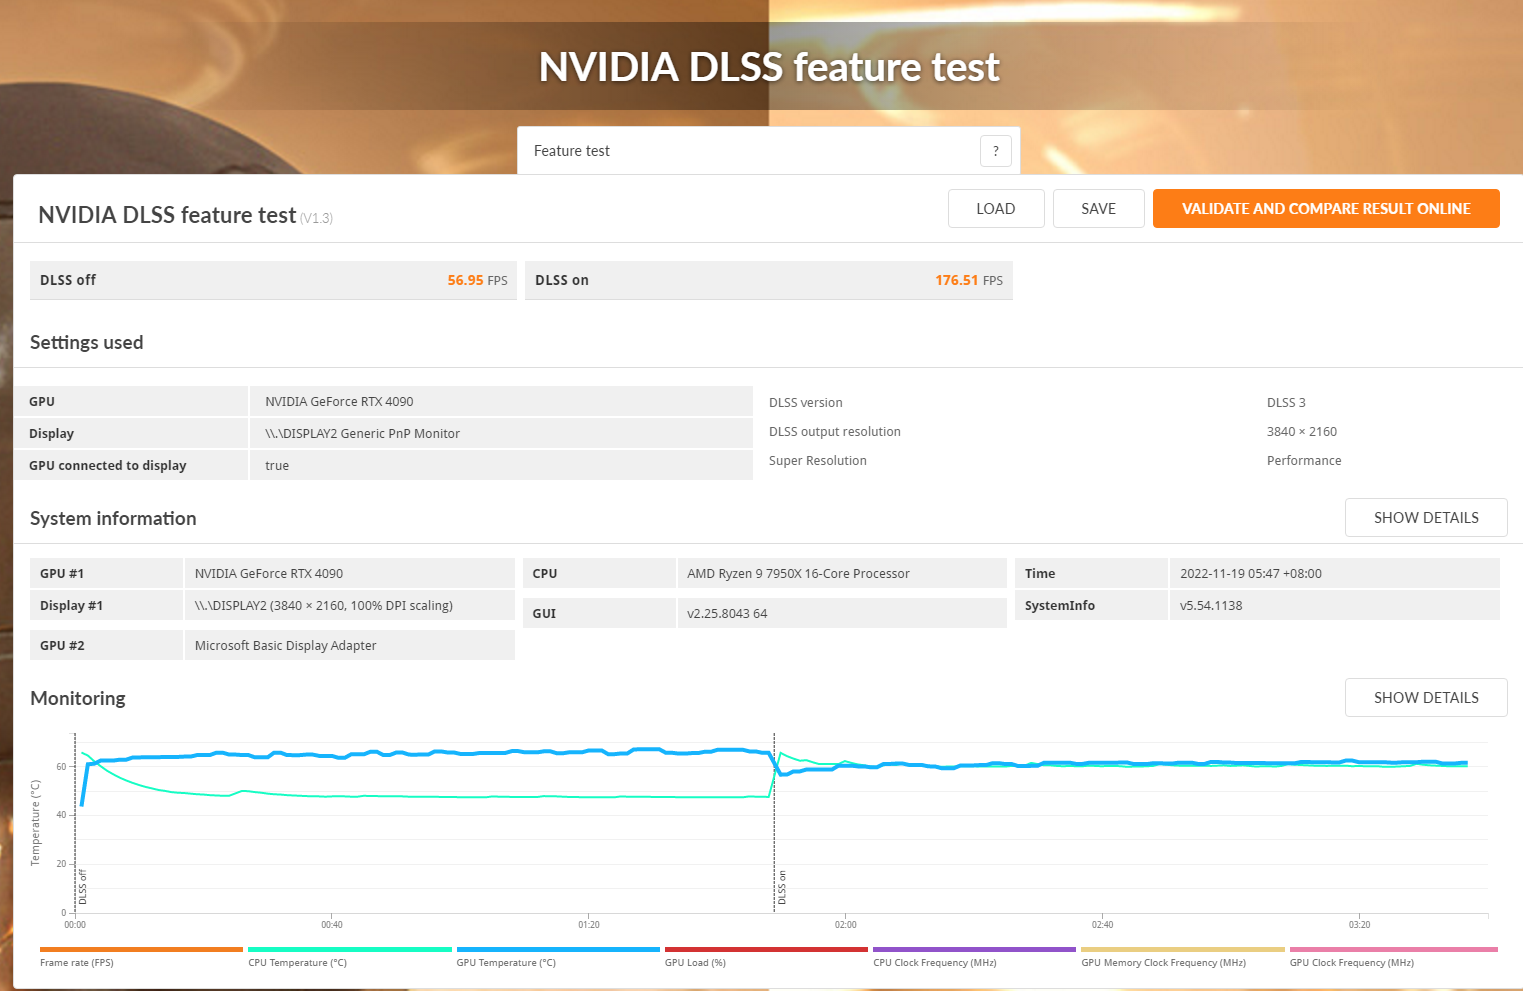Click the DLSS on marker in chart
The width and height of the screenshot is (1523, 991).
coord(782,887)
